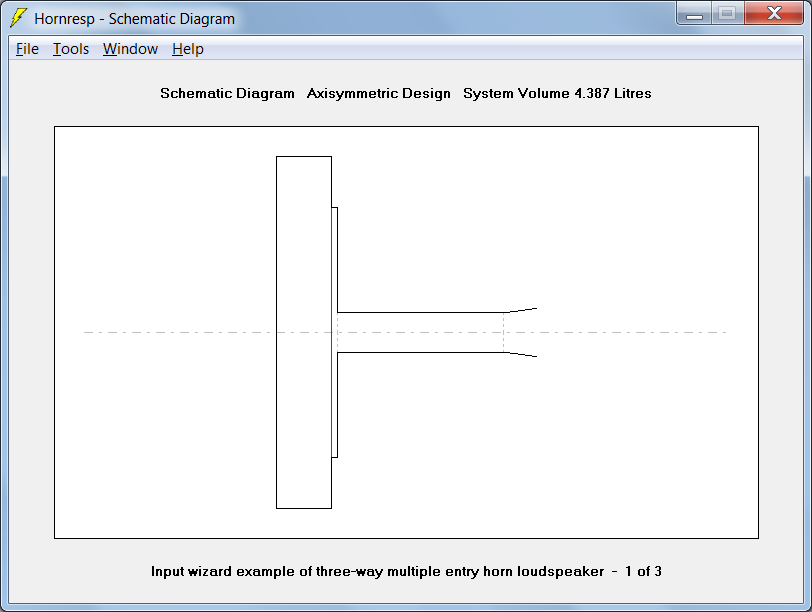Minimize the Schematic Diagram window
Image resolution: width=812 pixels, height=612 pixels.
click(694, 14)
